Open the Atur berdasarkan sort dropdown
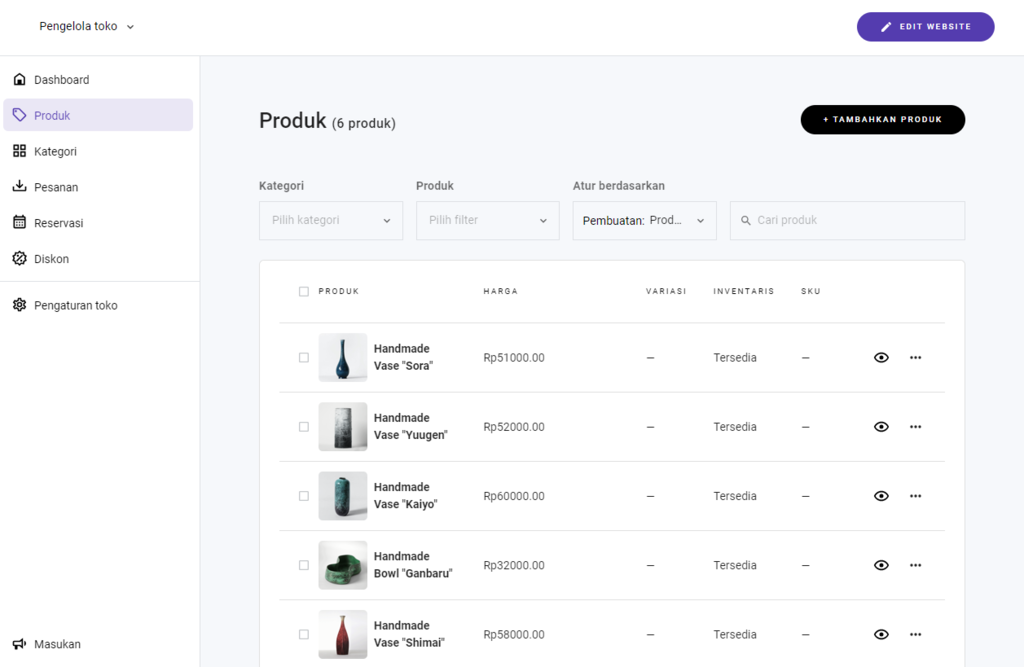The image size is (1024, 667). click(x=645, y=221)
